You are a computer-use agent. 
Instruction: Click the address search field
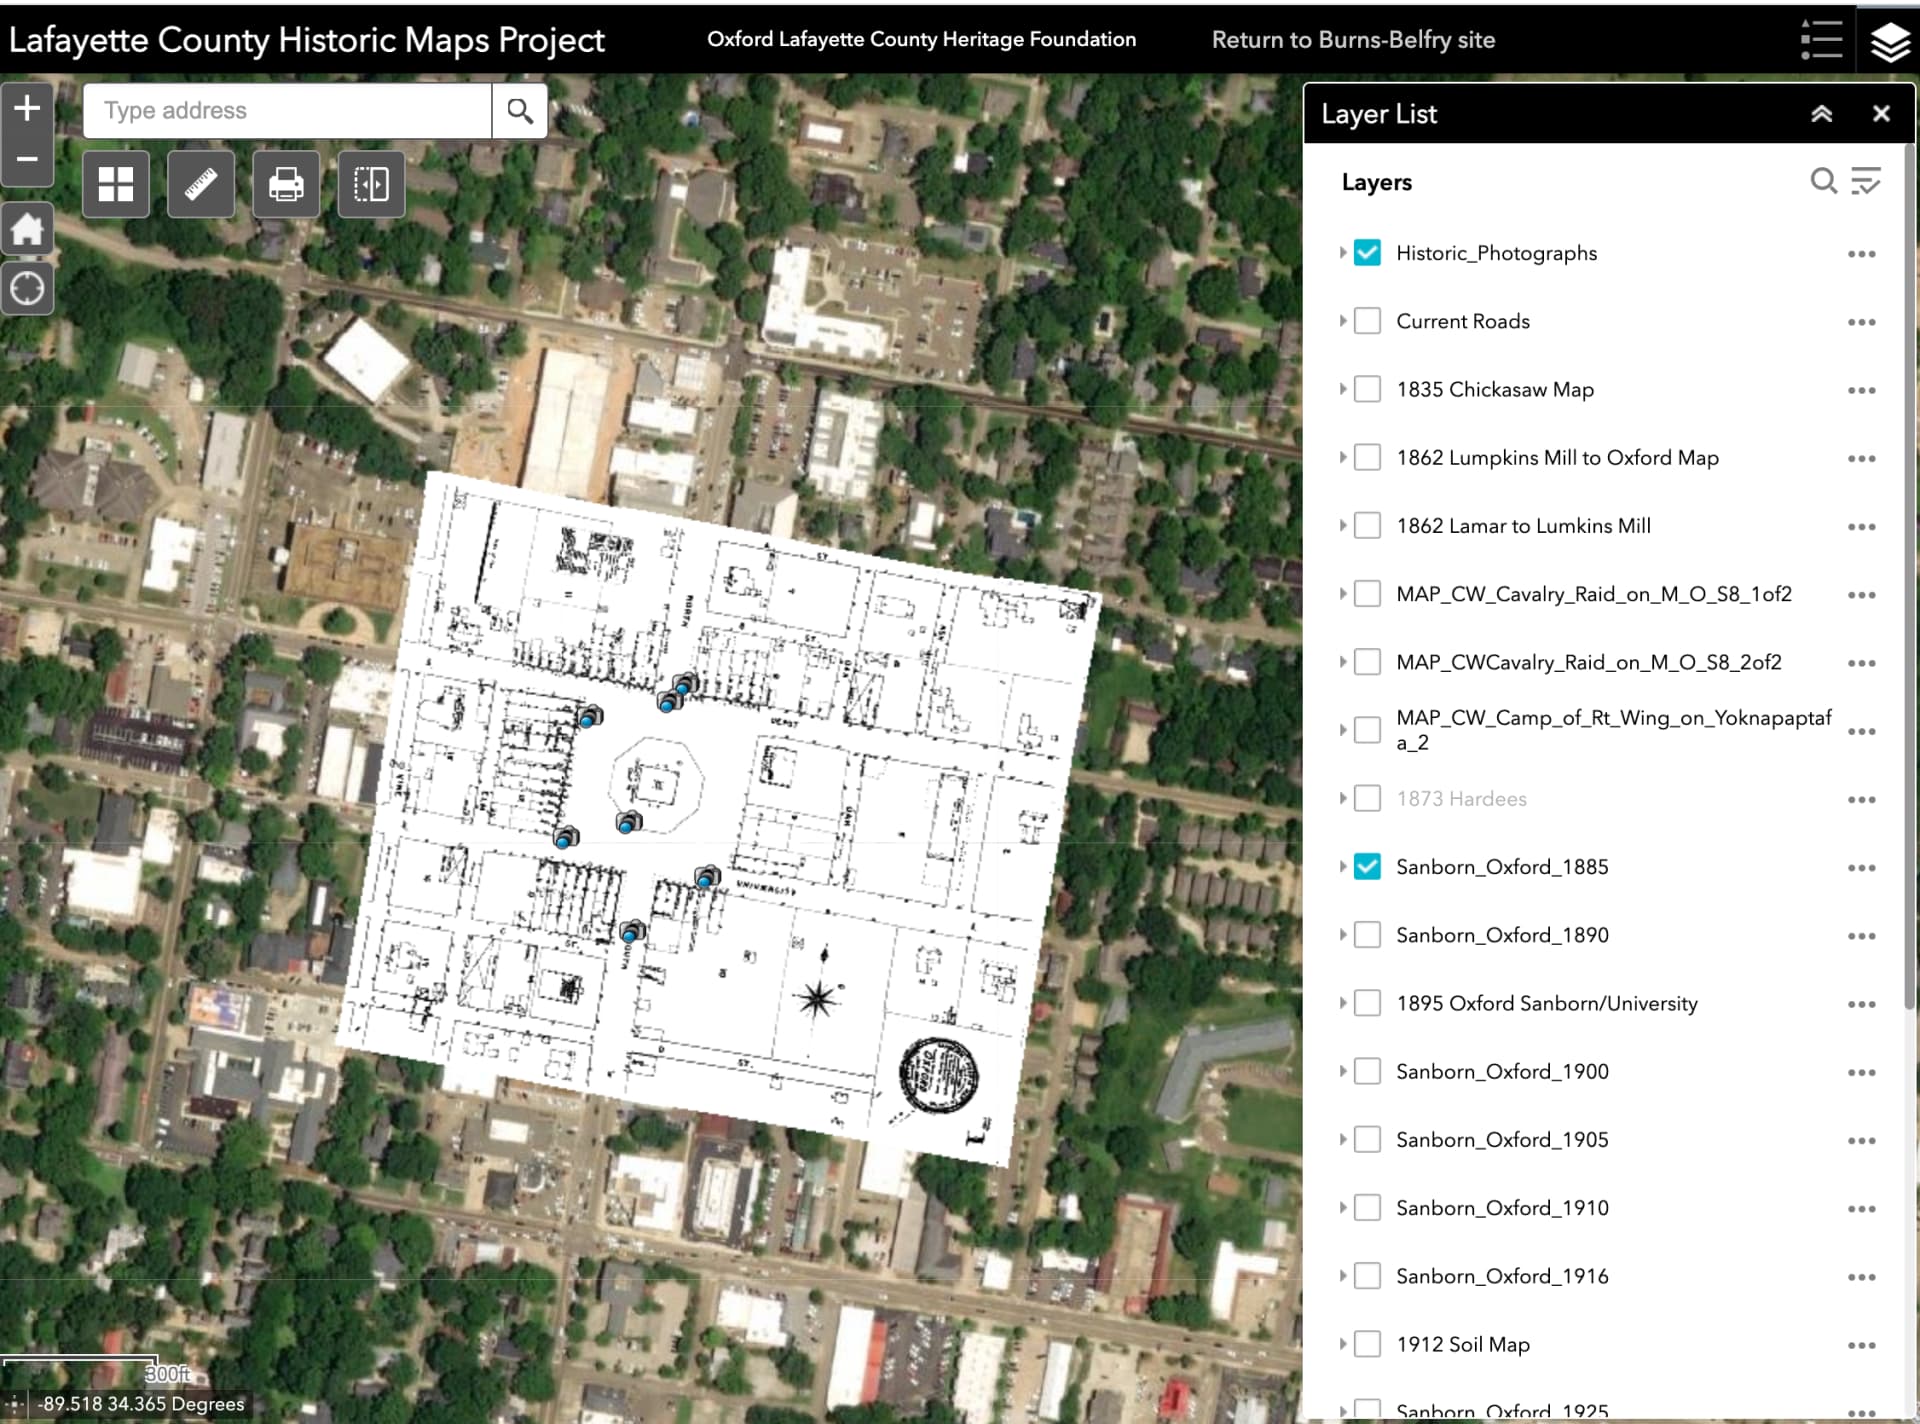pos(287,110)
